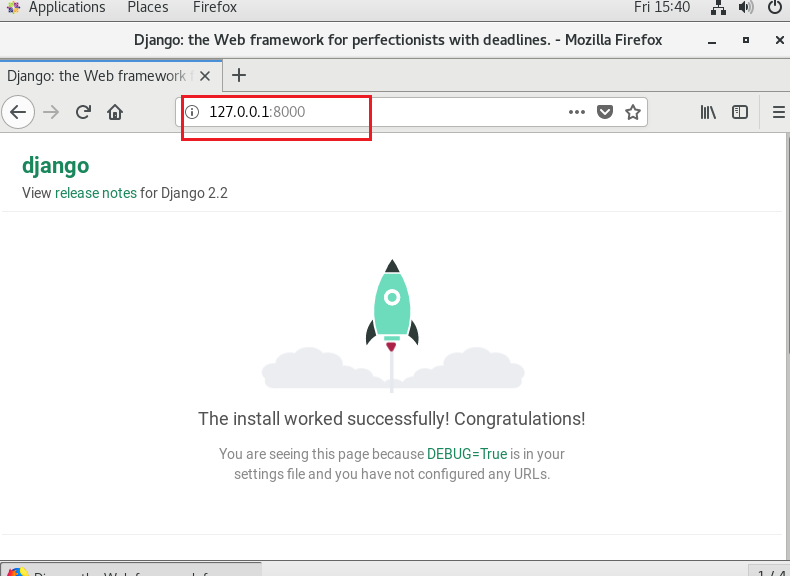Open the Firefox hamburger menu
This screenshot has height=576, width=790.
(x=778, y=112)
